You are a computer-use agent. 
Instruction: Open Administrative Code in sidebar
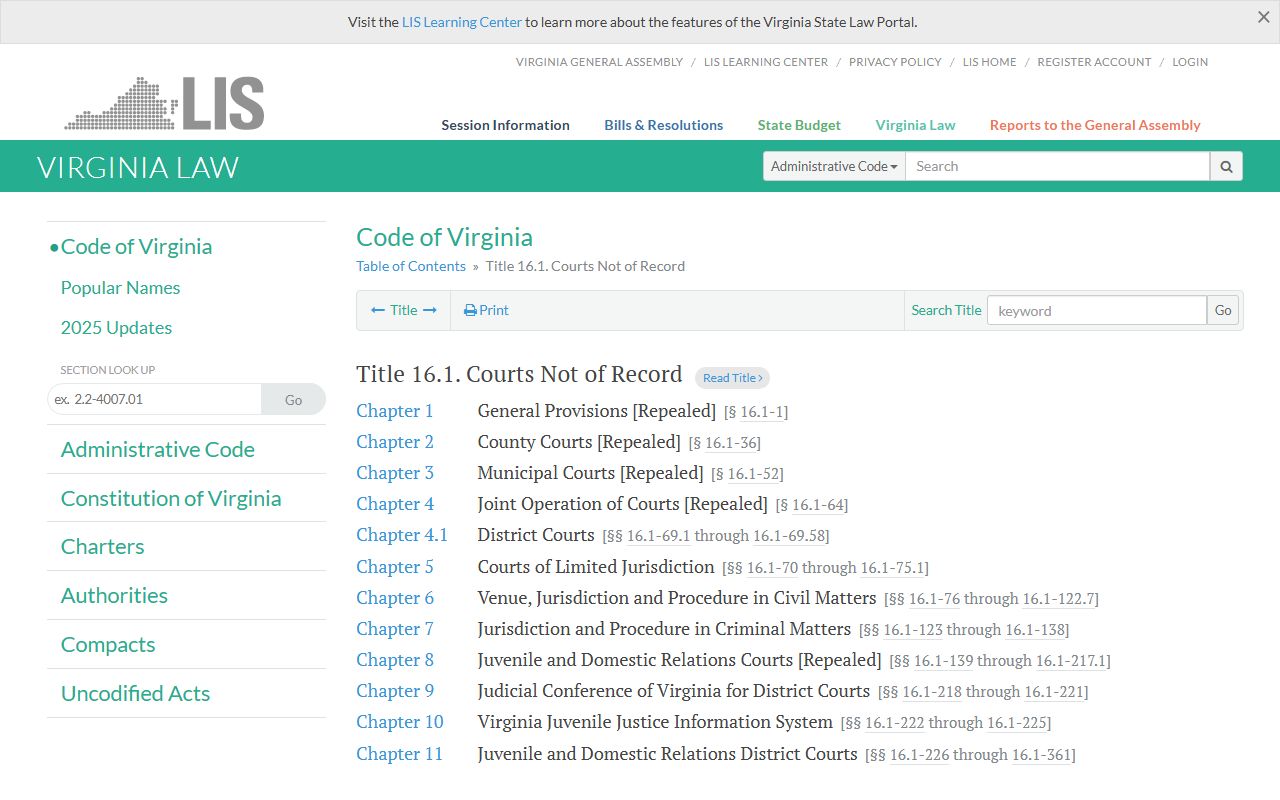[157, 450]
